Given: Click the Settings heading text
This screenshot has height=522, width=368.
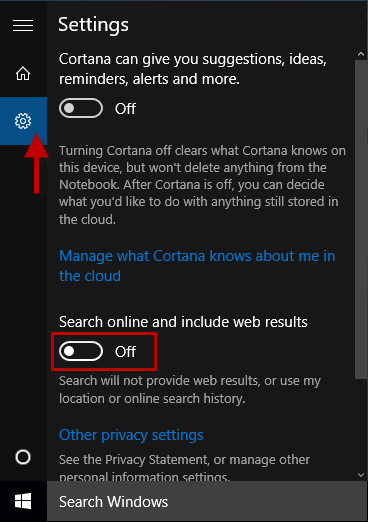Looking at the screenshot, I should coord(93,25).
